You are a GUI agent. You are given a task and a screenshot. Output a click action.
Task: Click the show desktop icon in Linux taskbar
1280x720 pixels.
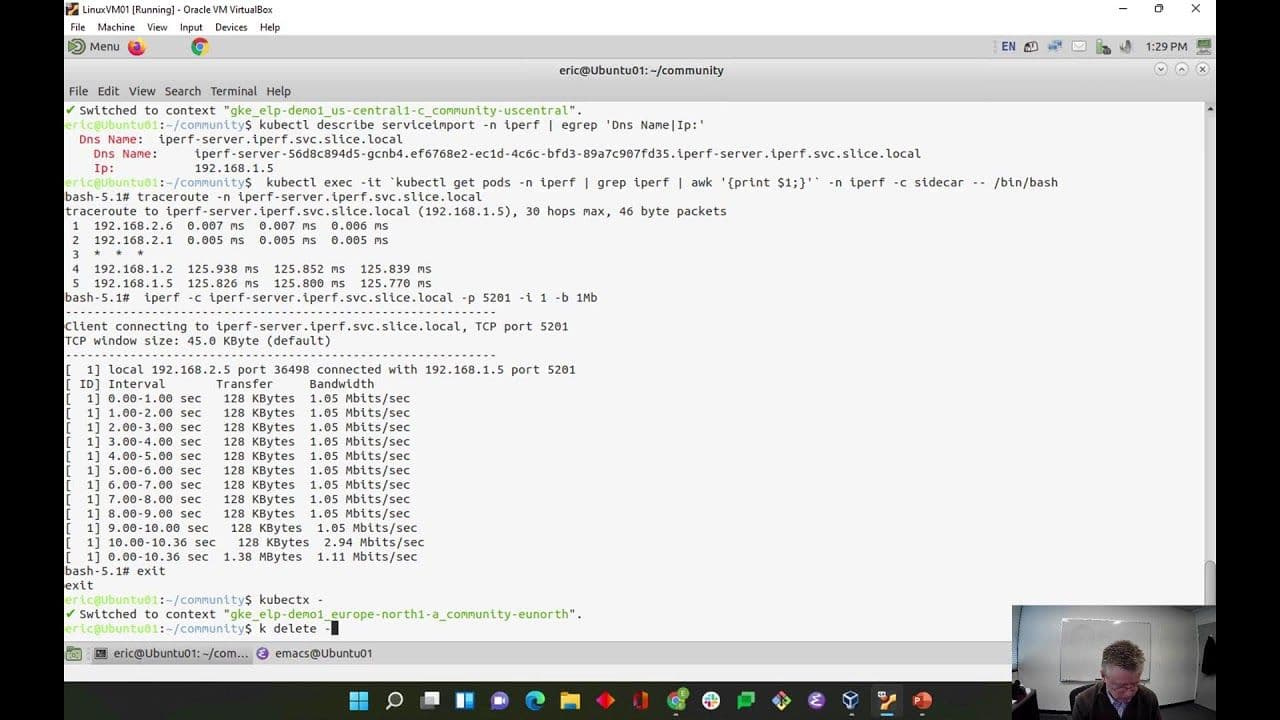point(74,653)
